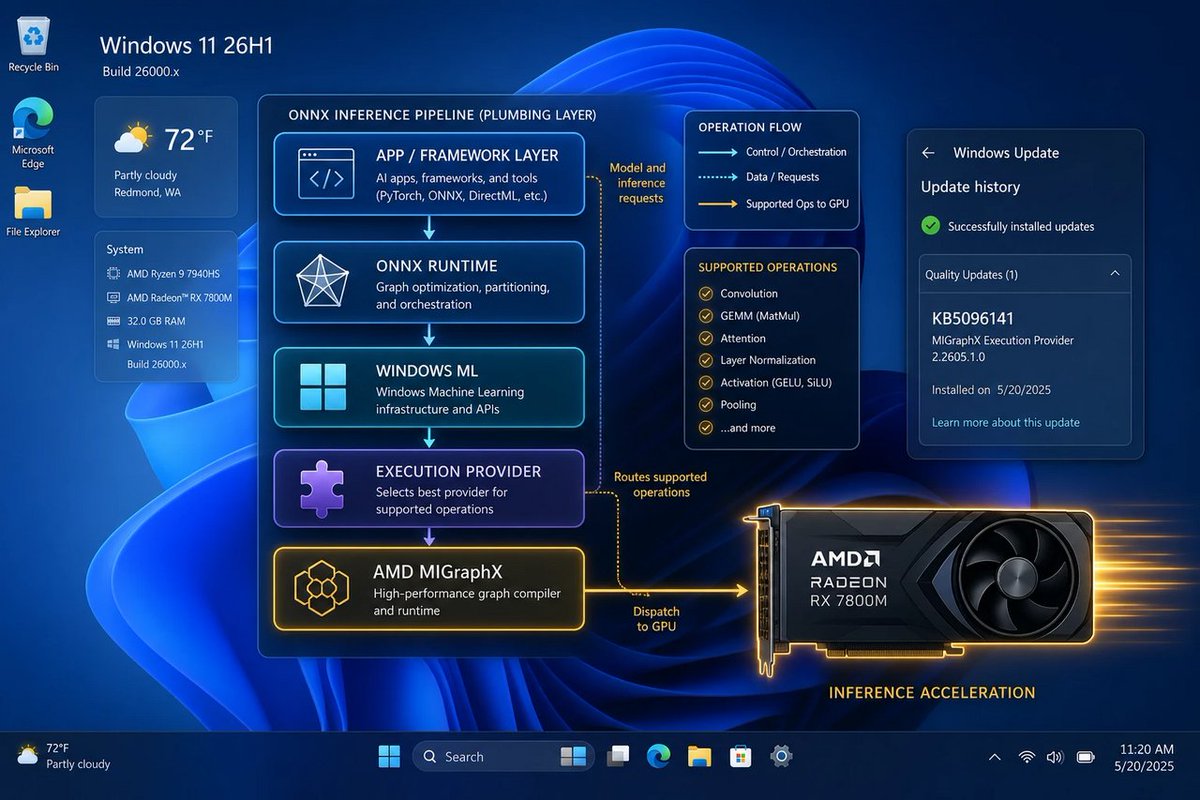Screen dimensions: 1200x800
Task: Click 'MIGraphX Execution Provider 2.2605.1.0' text
Action: tap(1002, 348)
